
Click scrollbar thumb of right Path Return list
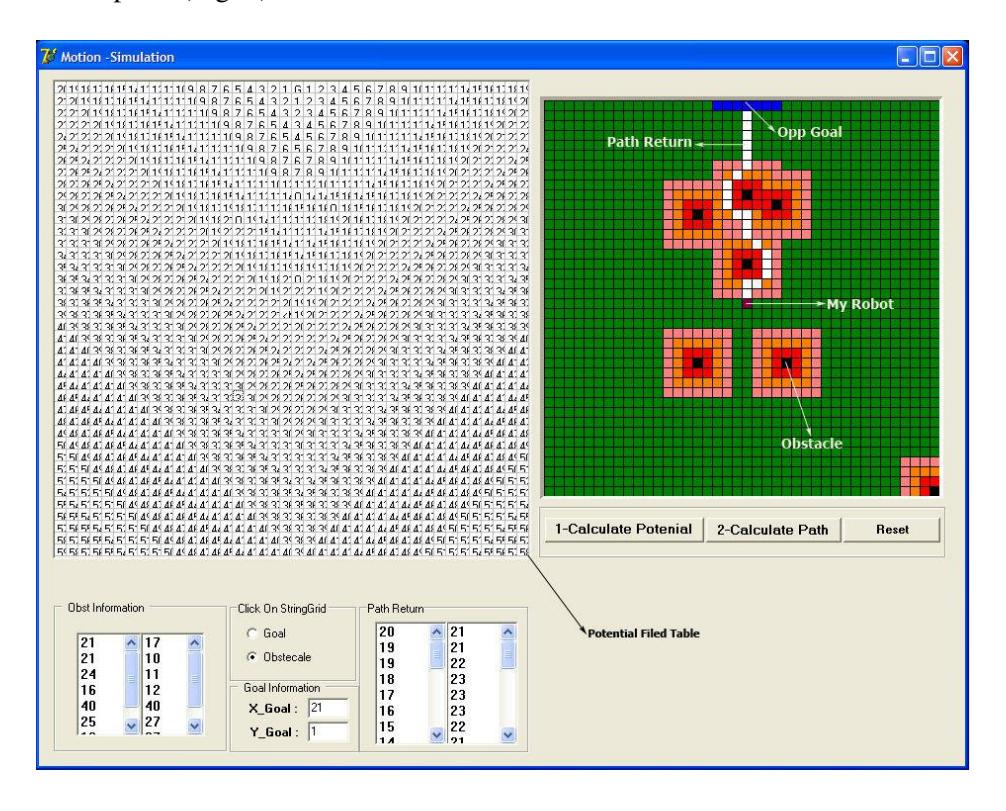pos(507,654)
